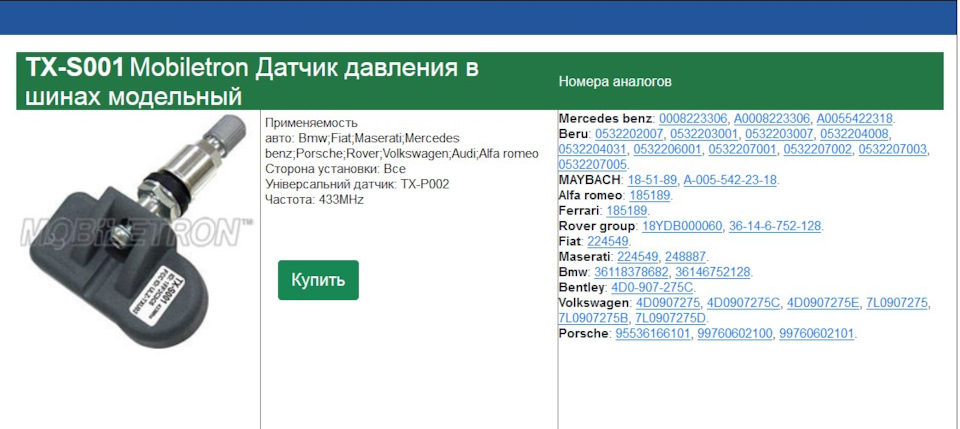
Task: Open Mercedes benz analog A0008223306
Action: [772, 119]
